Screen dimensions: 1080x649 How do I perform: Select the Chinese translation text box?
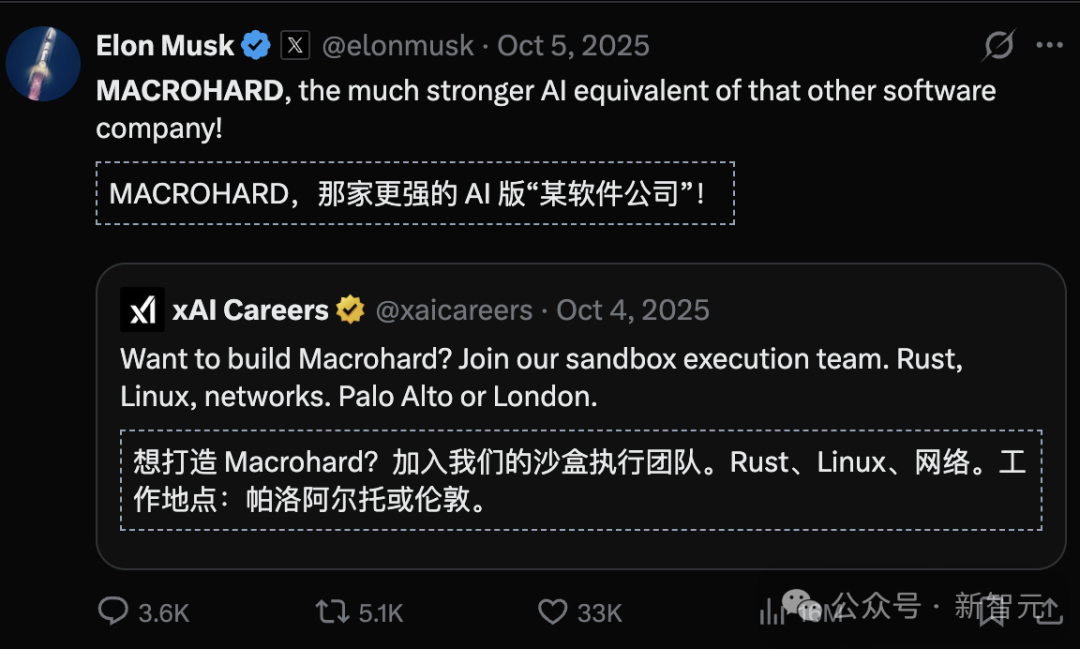[414, 193]
